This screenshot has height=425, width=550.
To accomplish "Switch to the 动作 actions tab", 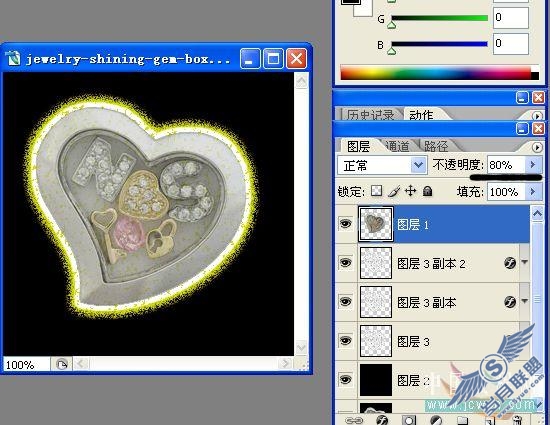I will [421, 115].
